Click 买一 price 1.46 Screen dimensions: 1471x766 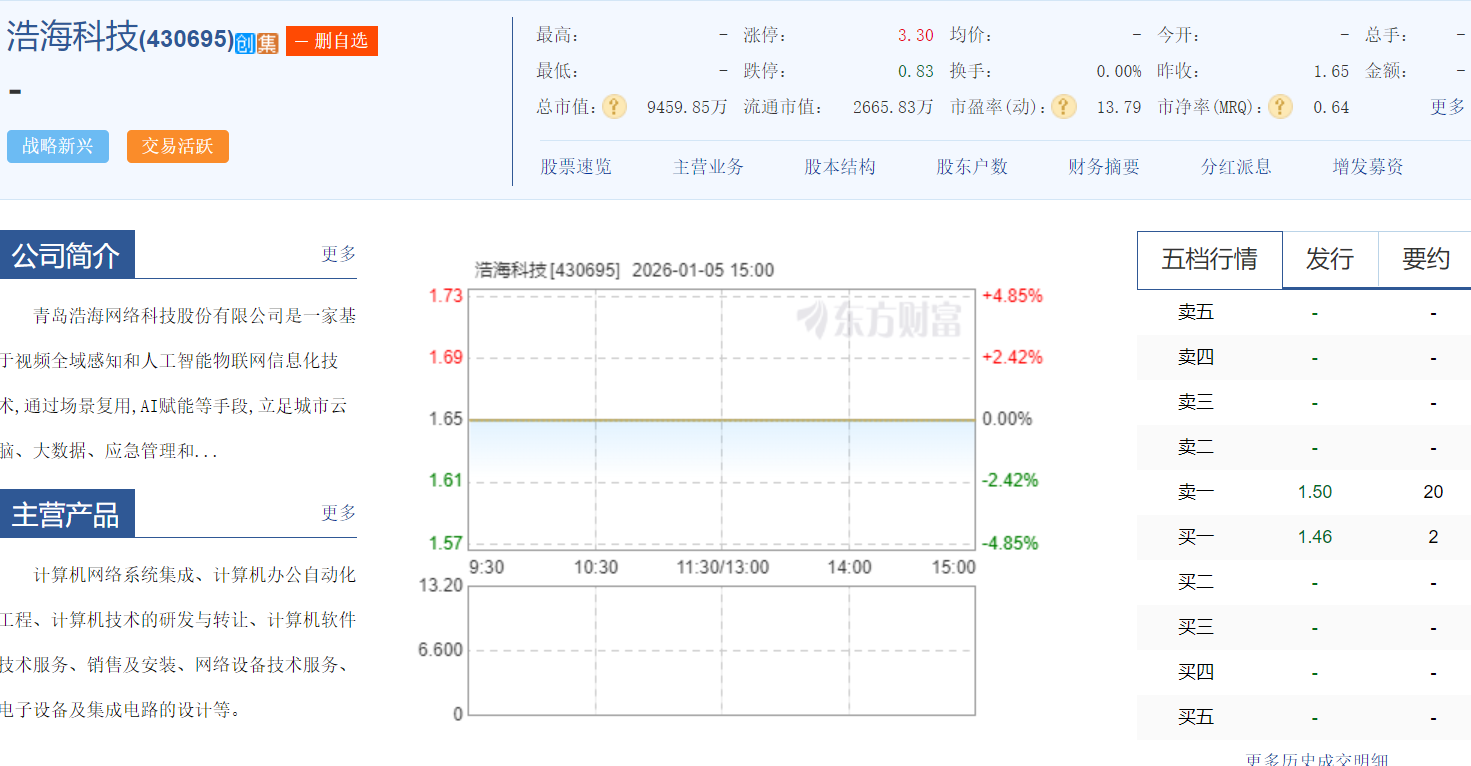tap(1315, 537)
